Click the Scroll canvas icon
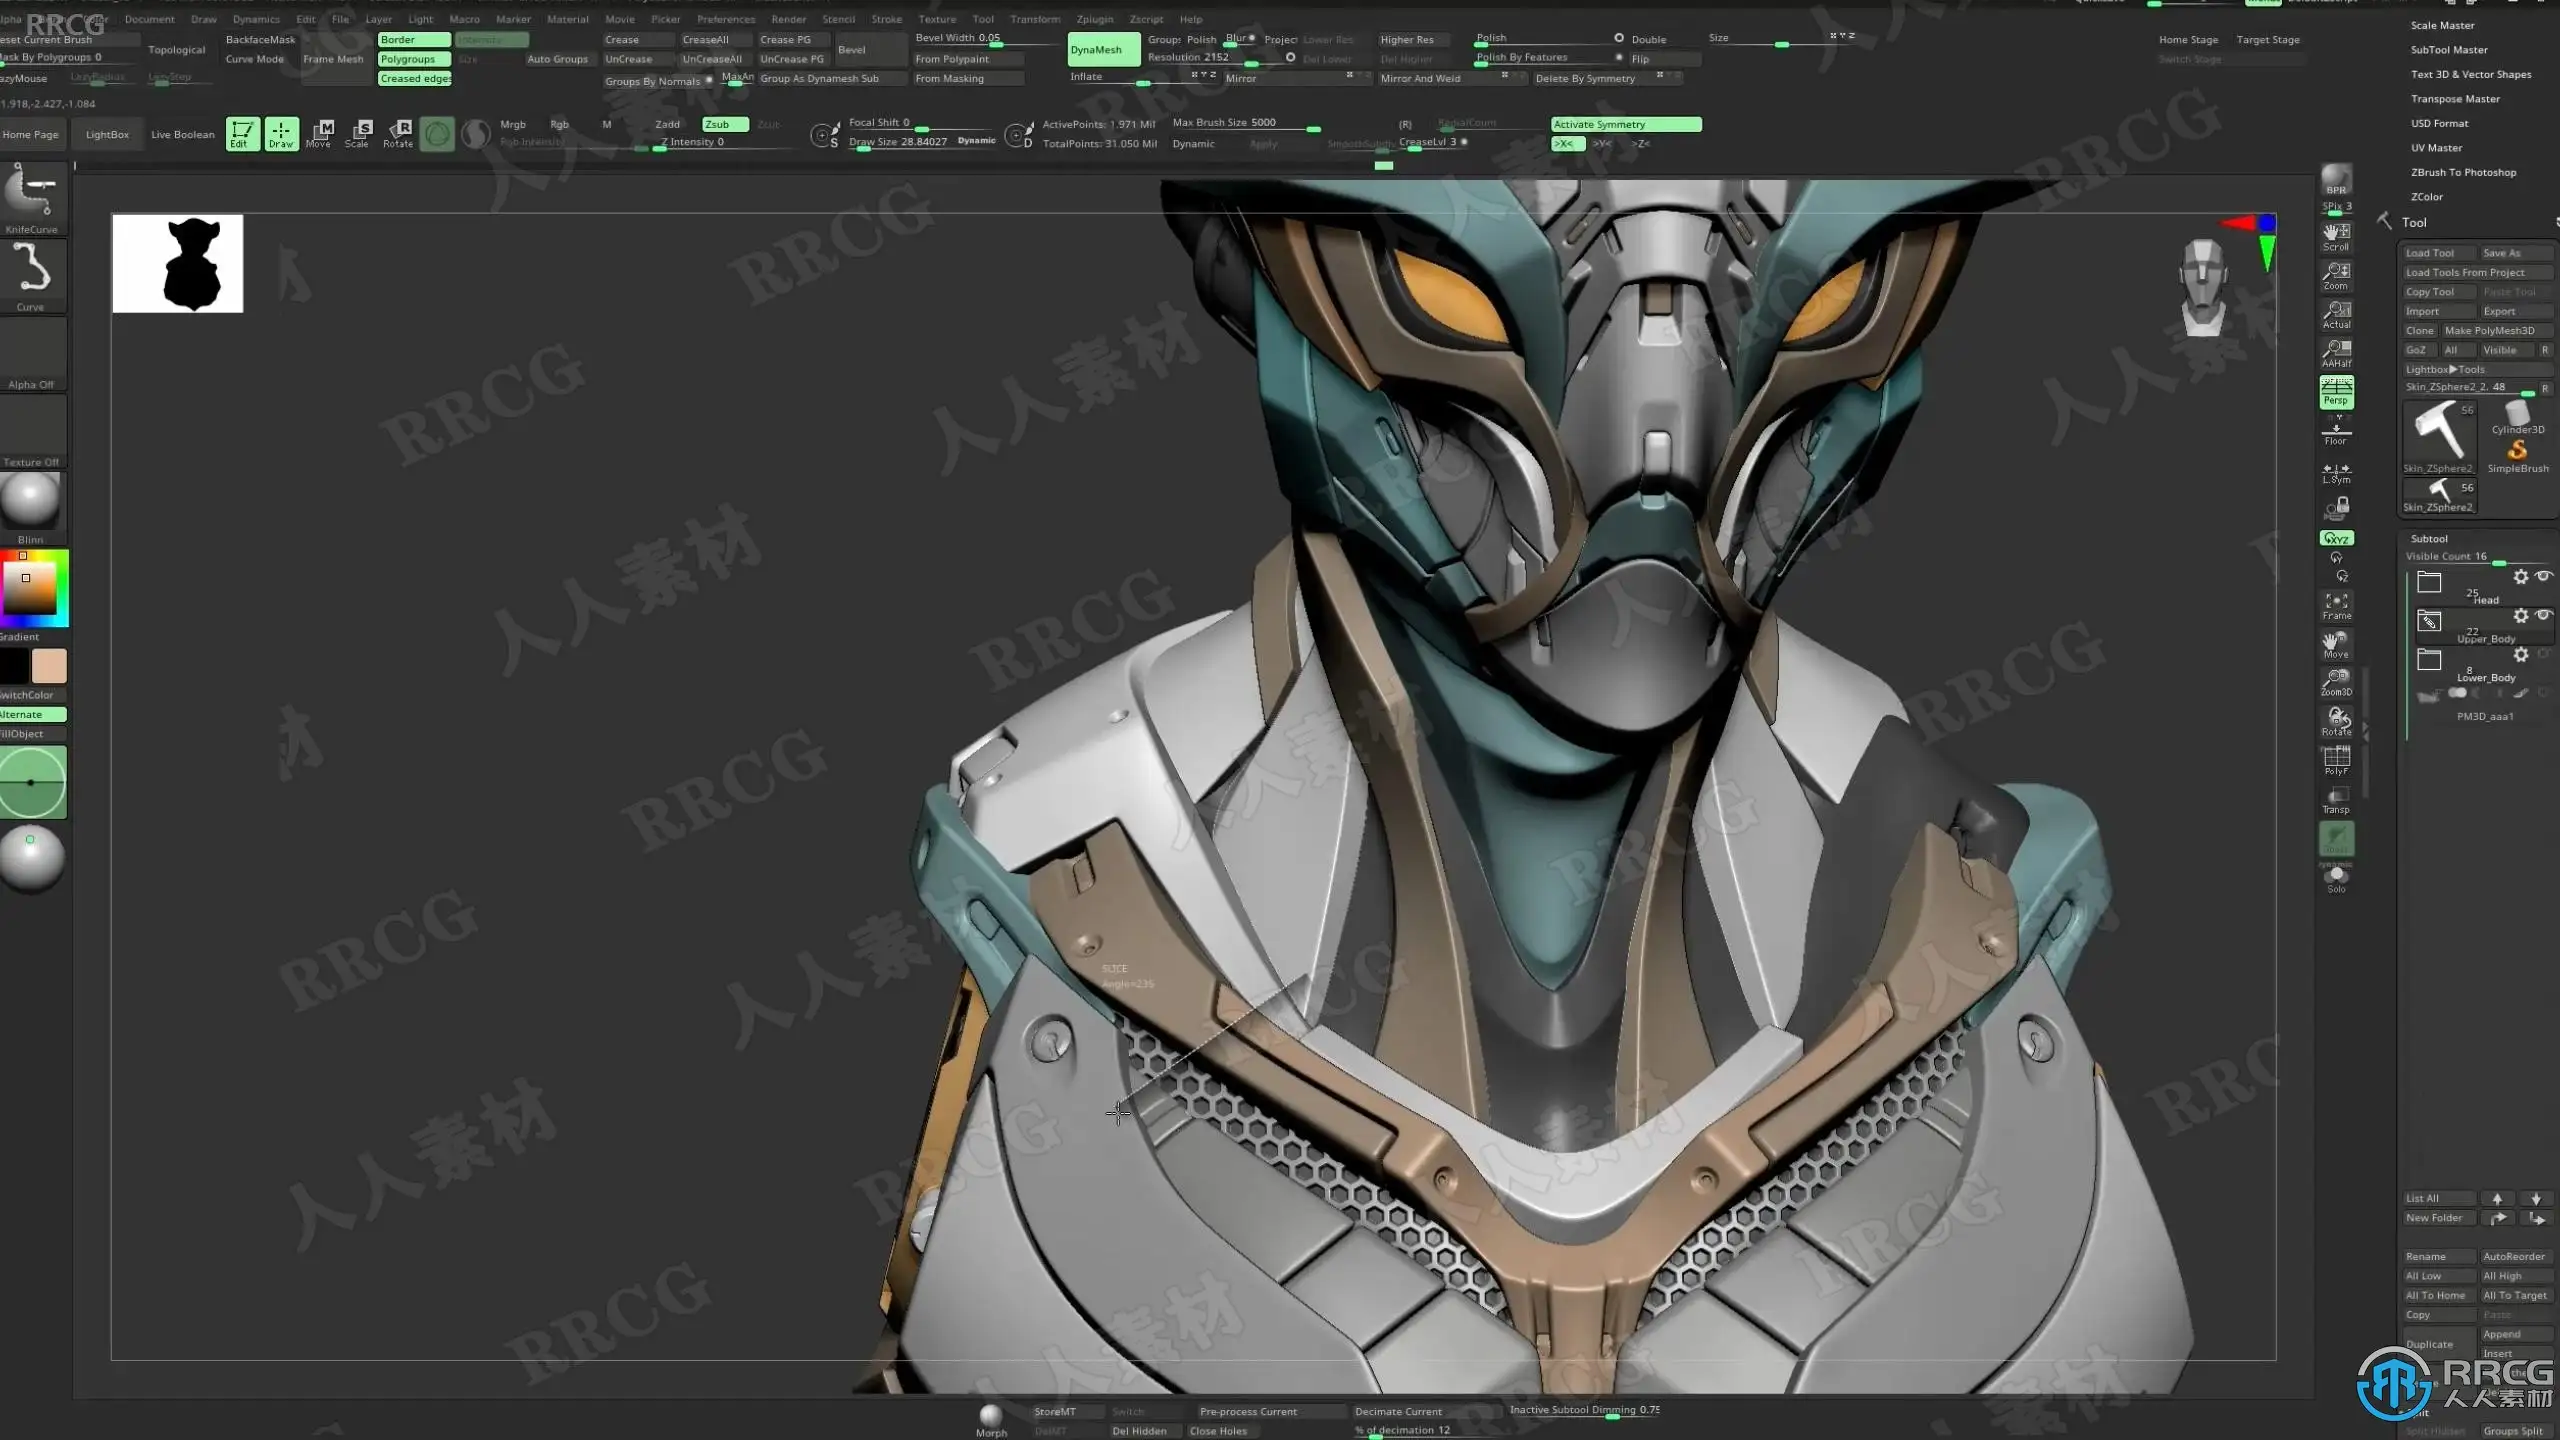Image resolution: width=2560 pixels, height=1440 pixels. point(2336,236)
